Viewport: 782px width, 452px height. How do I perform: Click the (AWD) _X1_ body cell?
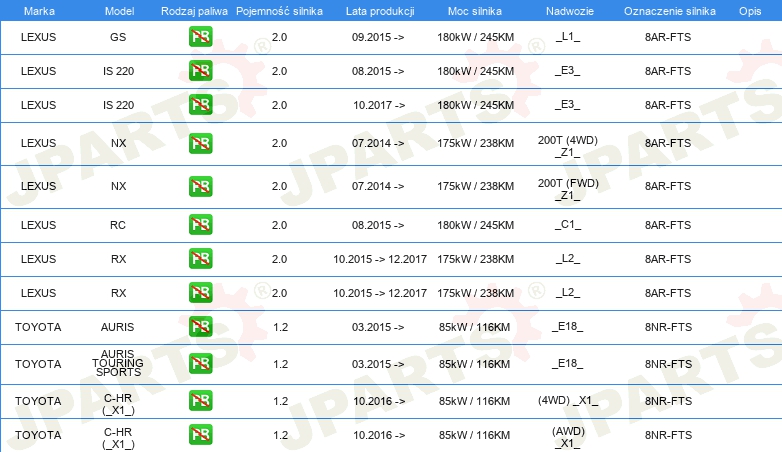pyautogui.click(x=568, y=438)
